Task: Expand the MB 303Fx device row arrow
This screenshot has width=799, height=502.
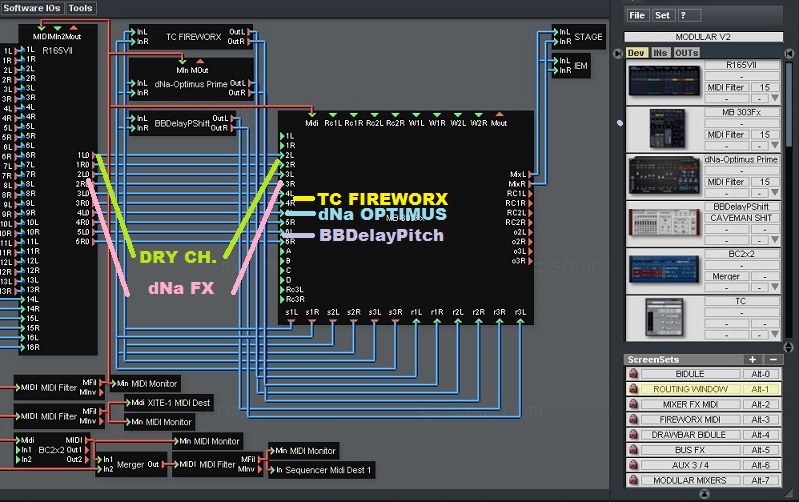Action: 775,145
